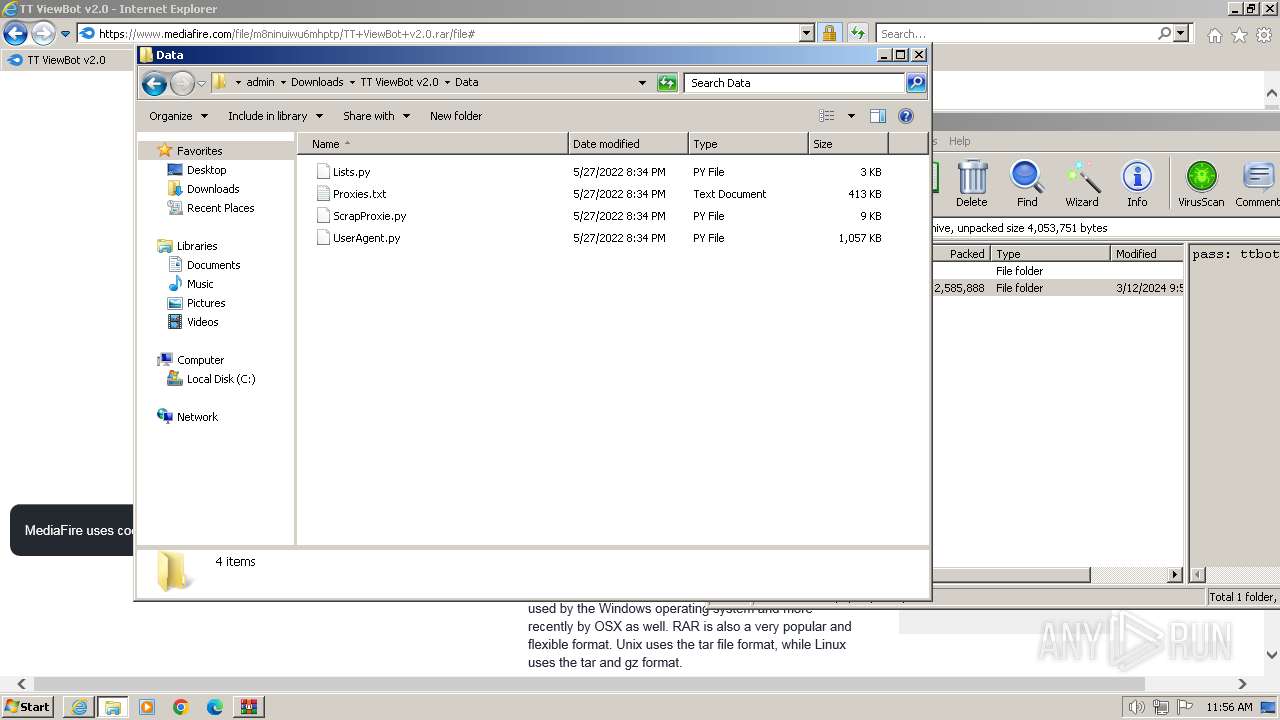Open Include in library dropdown

click(274, 116)
